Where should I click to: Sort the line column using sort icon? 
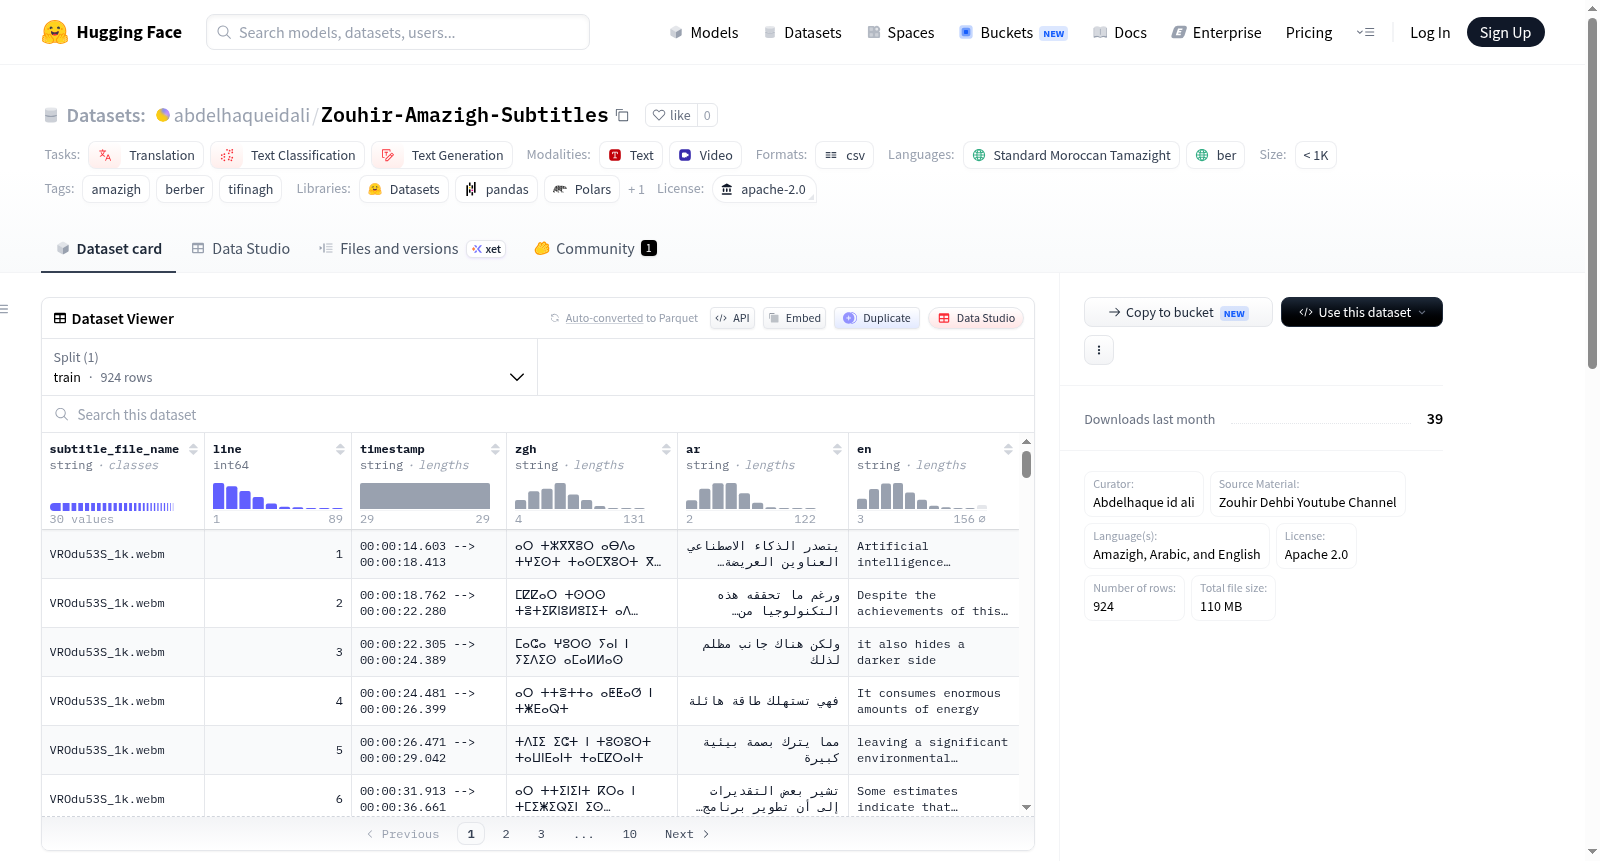(340, 449)
